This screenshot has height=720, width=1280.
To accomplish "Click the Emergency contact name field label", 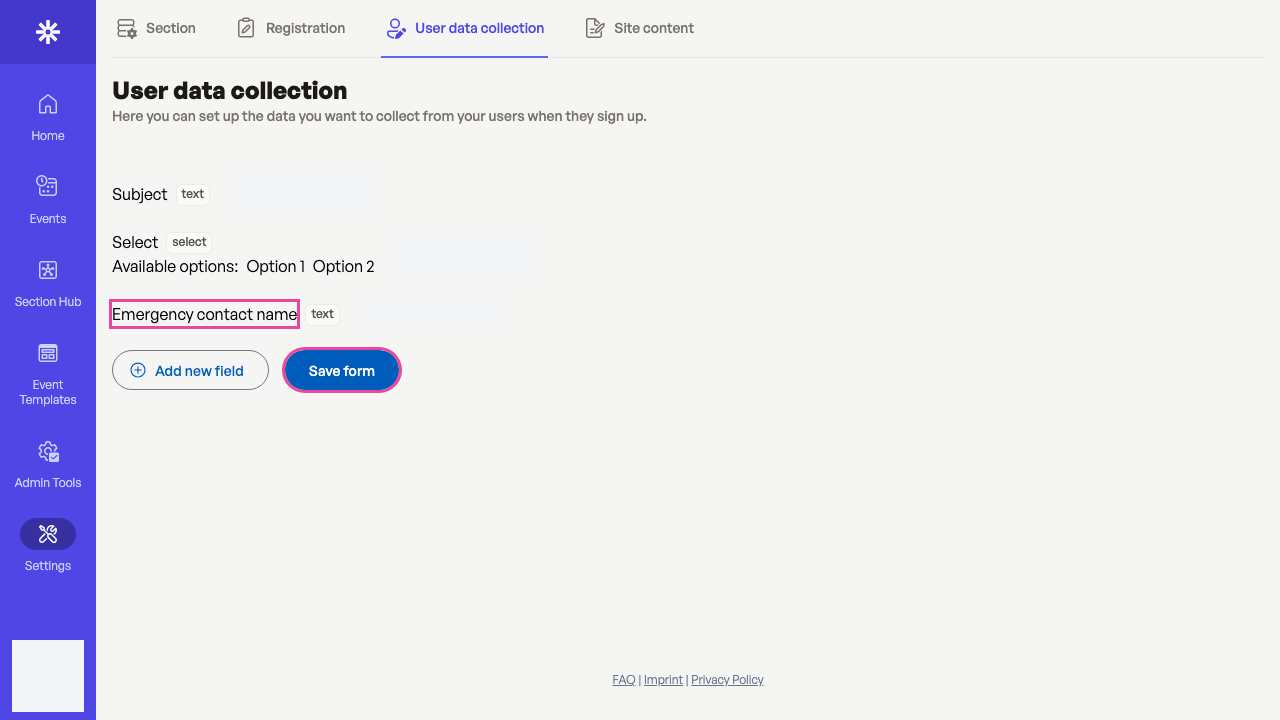I will 204,314.
